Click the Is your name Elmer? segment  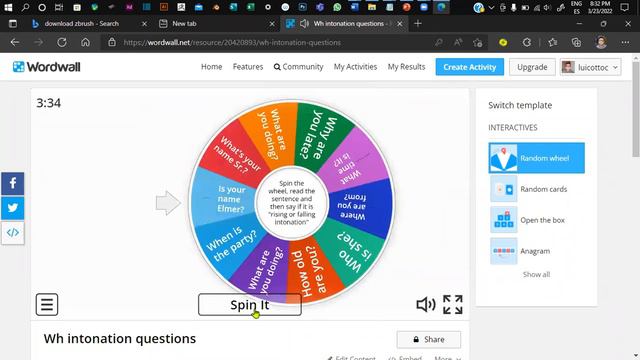click(225, 199)
